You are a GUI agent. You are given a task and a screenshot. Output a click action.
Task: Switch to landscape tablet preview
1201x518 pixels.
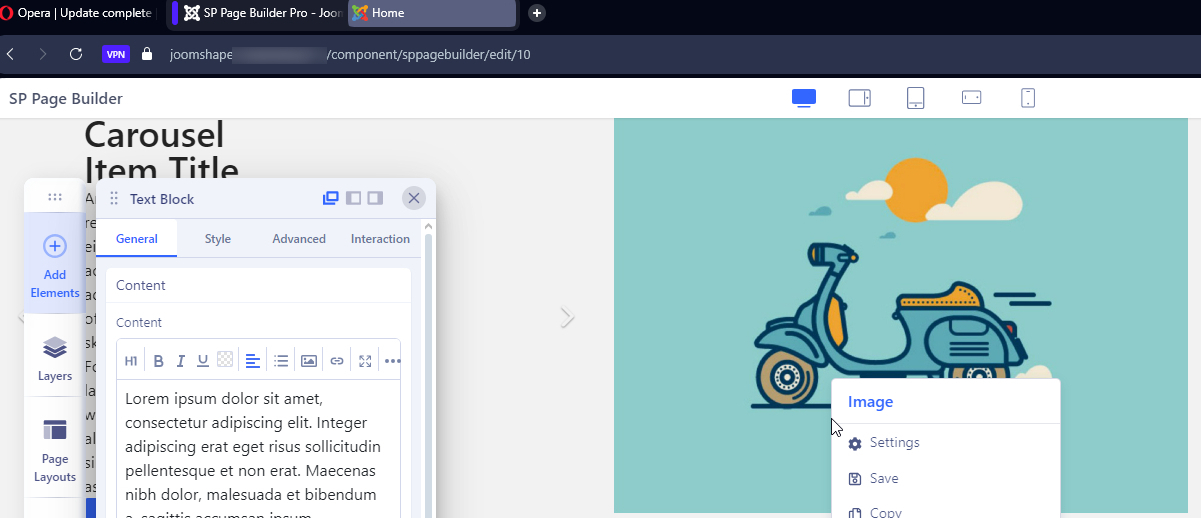(859, 98)
